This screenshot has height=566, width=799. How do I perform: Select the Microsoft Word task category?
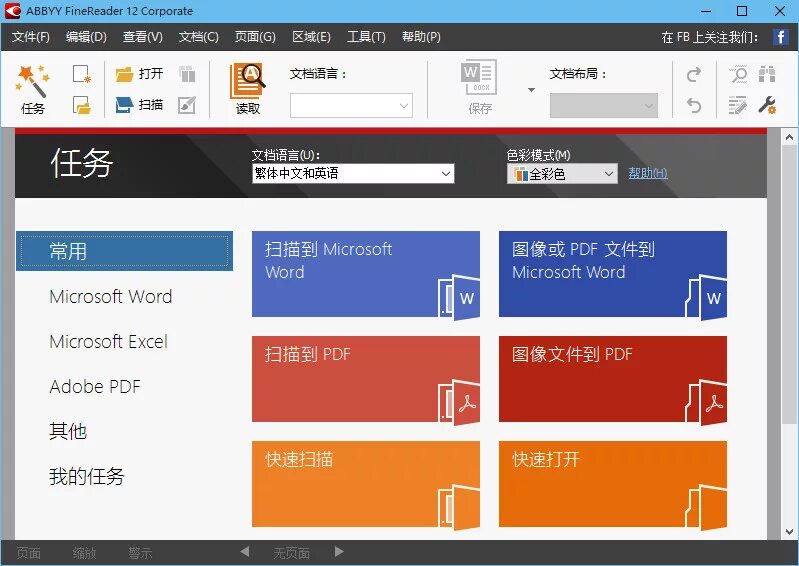pyautogui.click(x=111, y=297)
